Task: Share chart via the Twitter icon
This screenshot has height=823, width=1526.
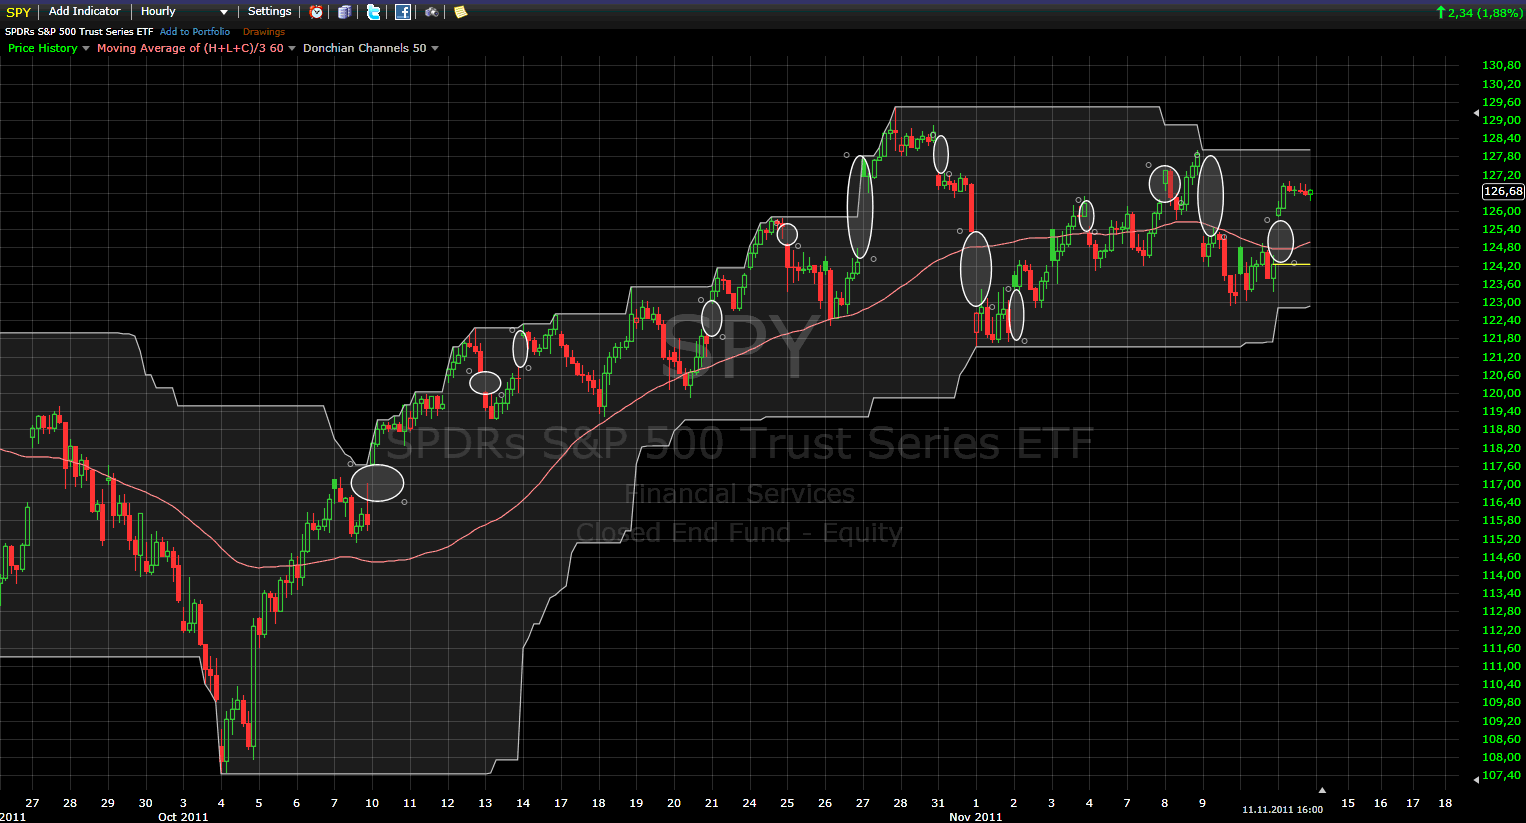Action: 373,12
